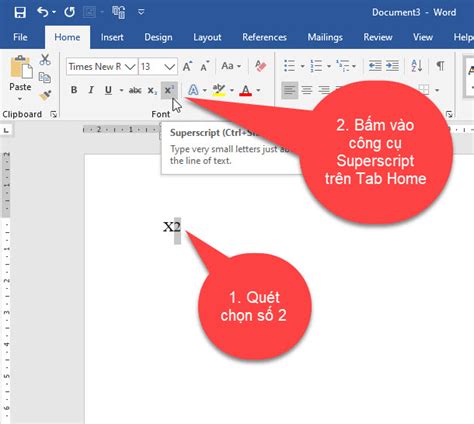The width and height of the screenshot is (474, 424).
Task: Show paragraph marks with the pilcrow icon
Action: (440, 66)
